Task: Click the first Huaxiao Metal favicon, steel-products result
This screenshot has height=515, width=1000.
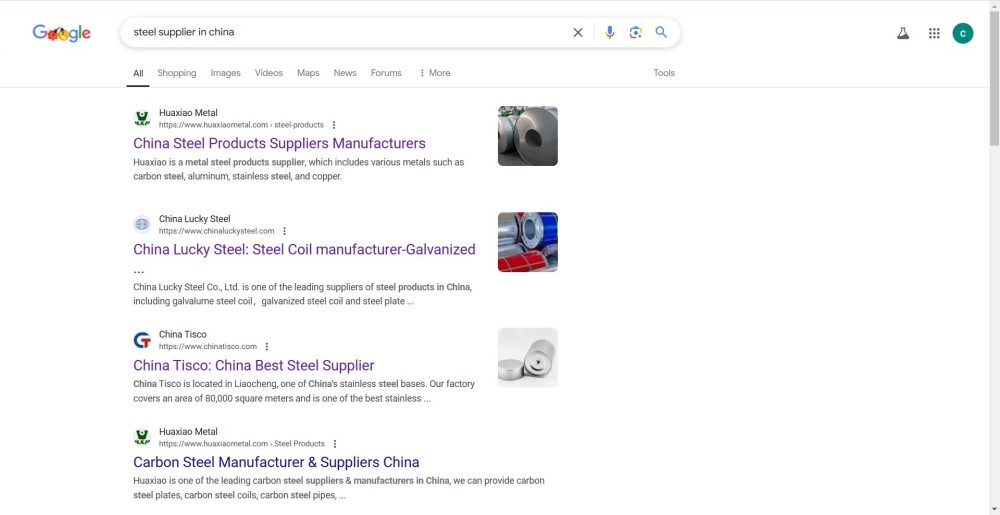Action: tap(142, 119)
